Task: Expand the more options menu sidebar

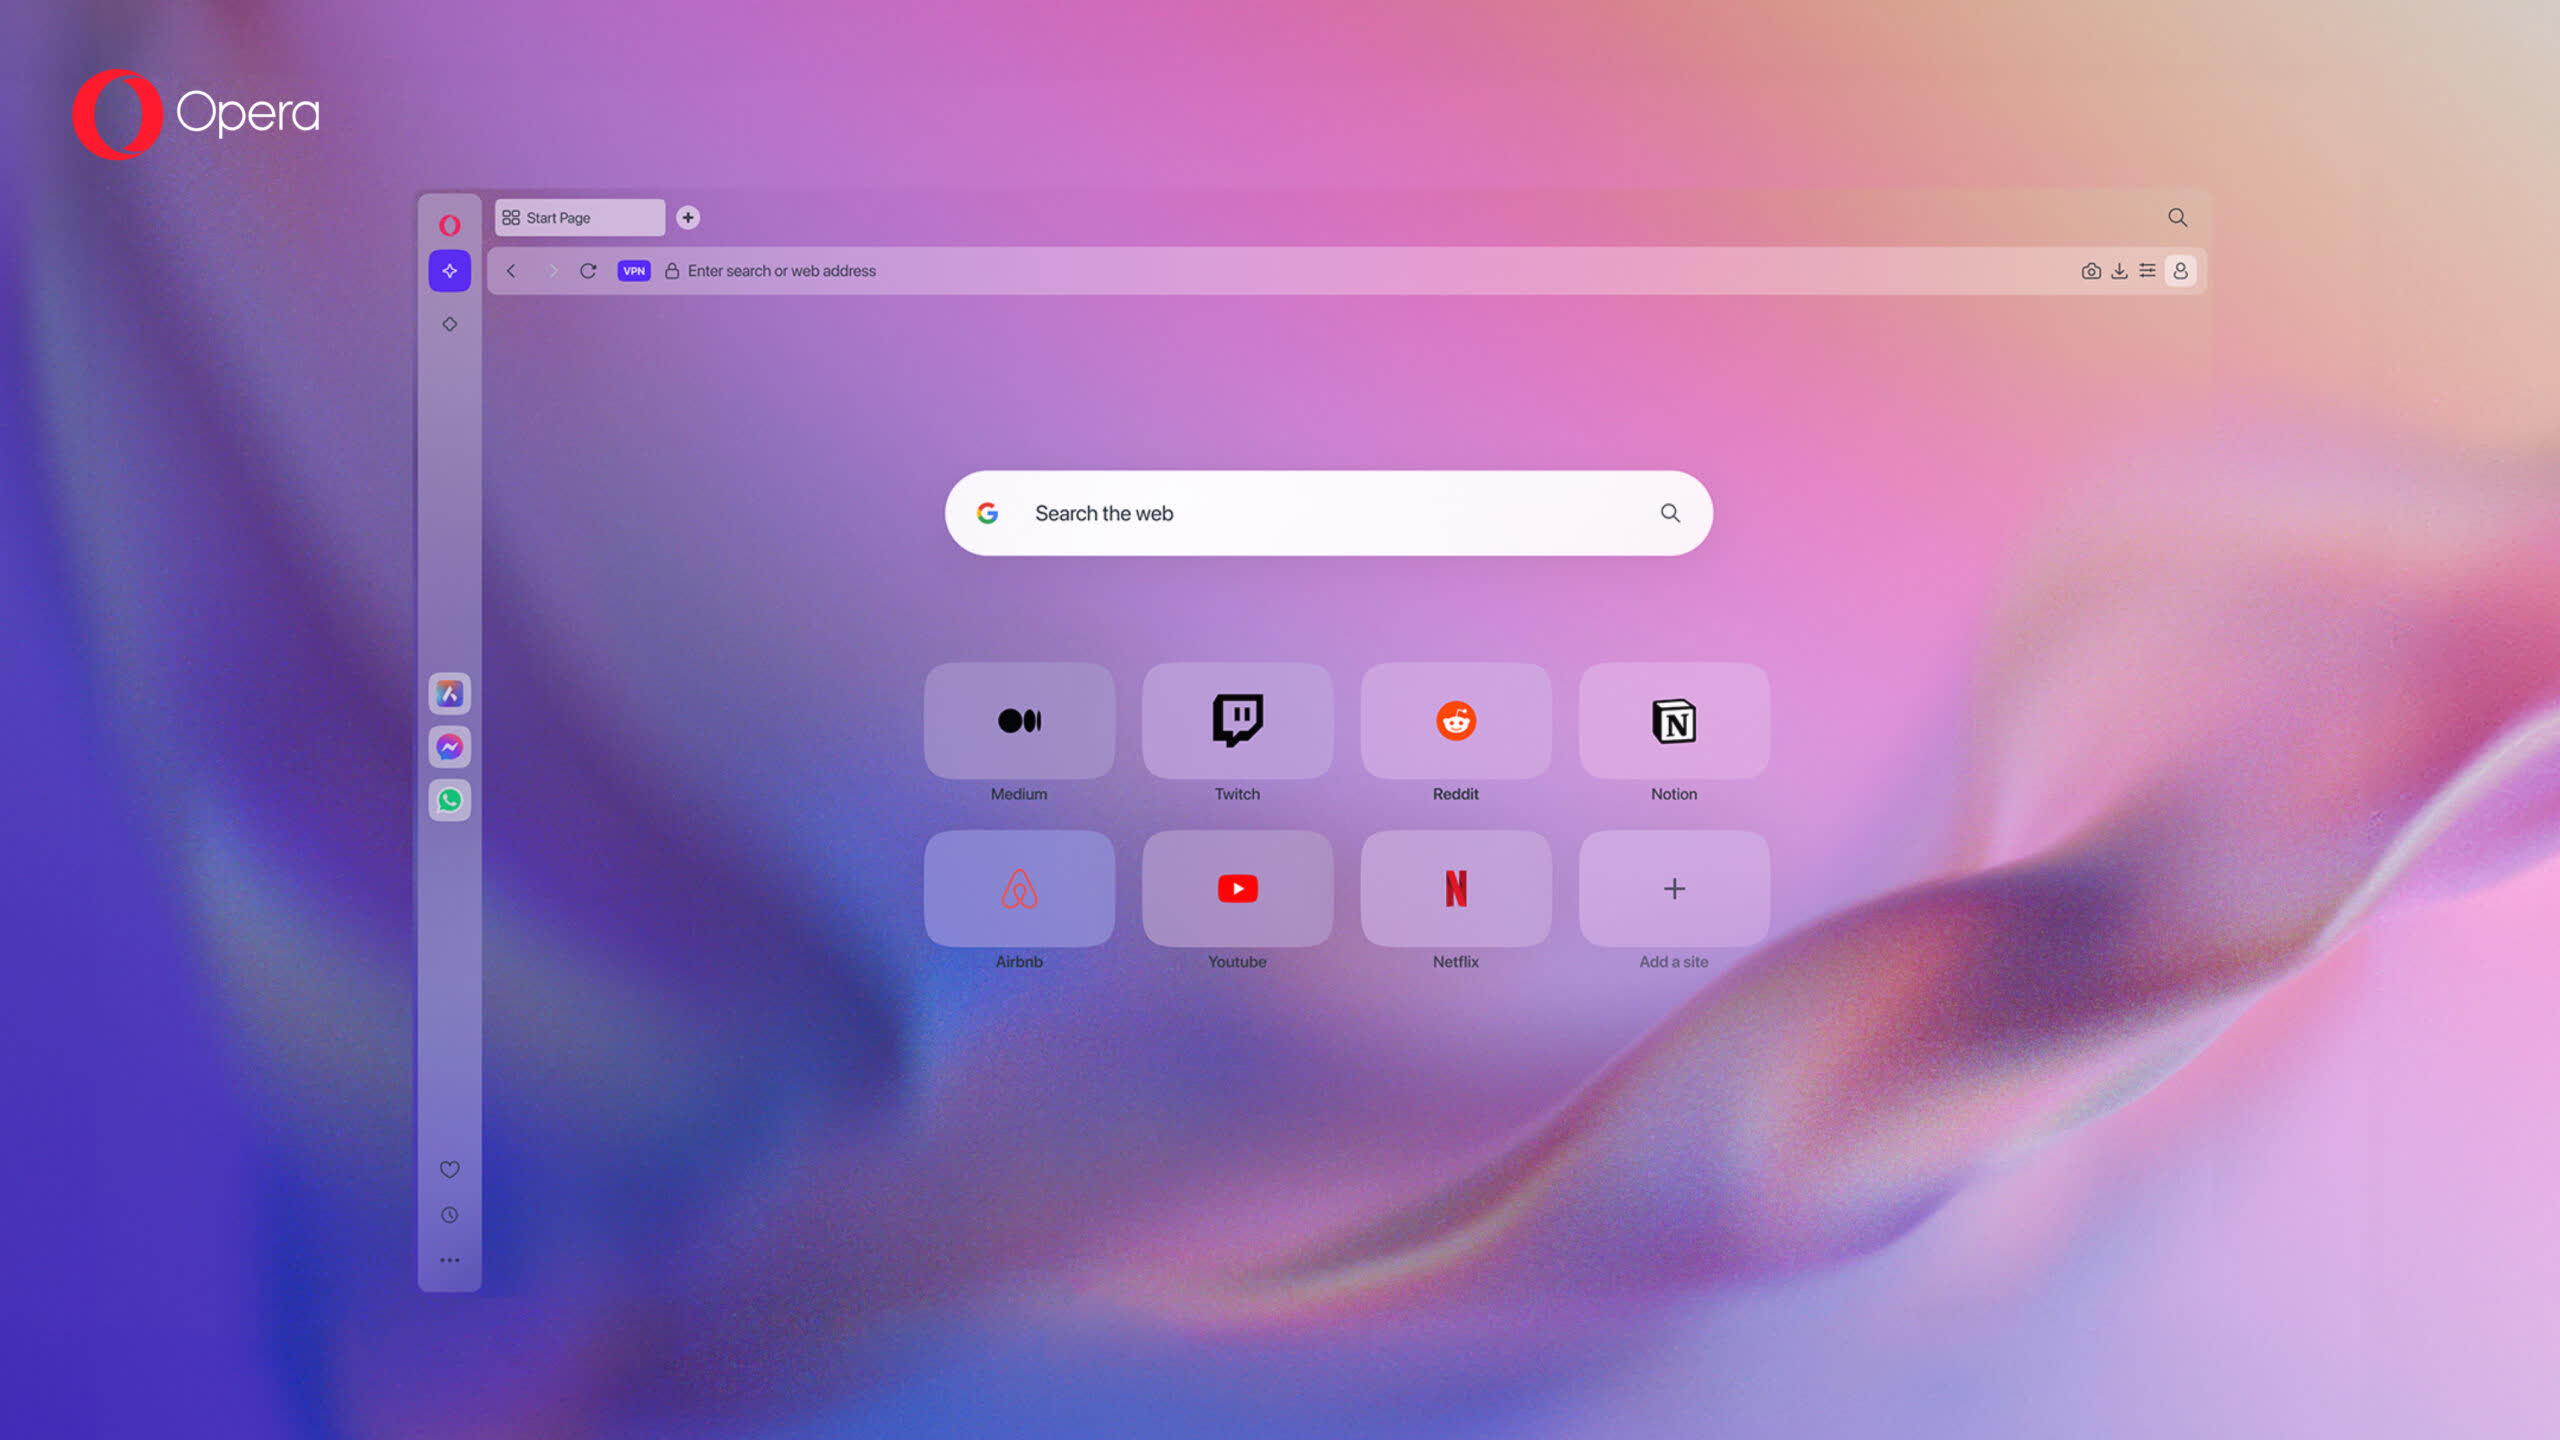Action: click(x=448, y=1261)
